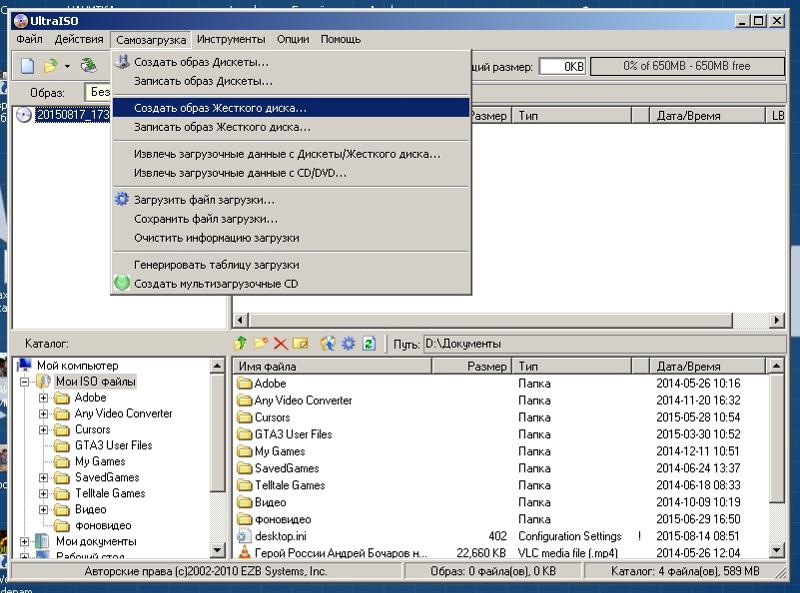Image resolution: width=800 pixels, height=593 pixels.
Task: Open the dropdown arrow beside the Open icon
Action: click(67, 66)
